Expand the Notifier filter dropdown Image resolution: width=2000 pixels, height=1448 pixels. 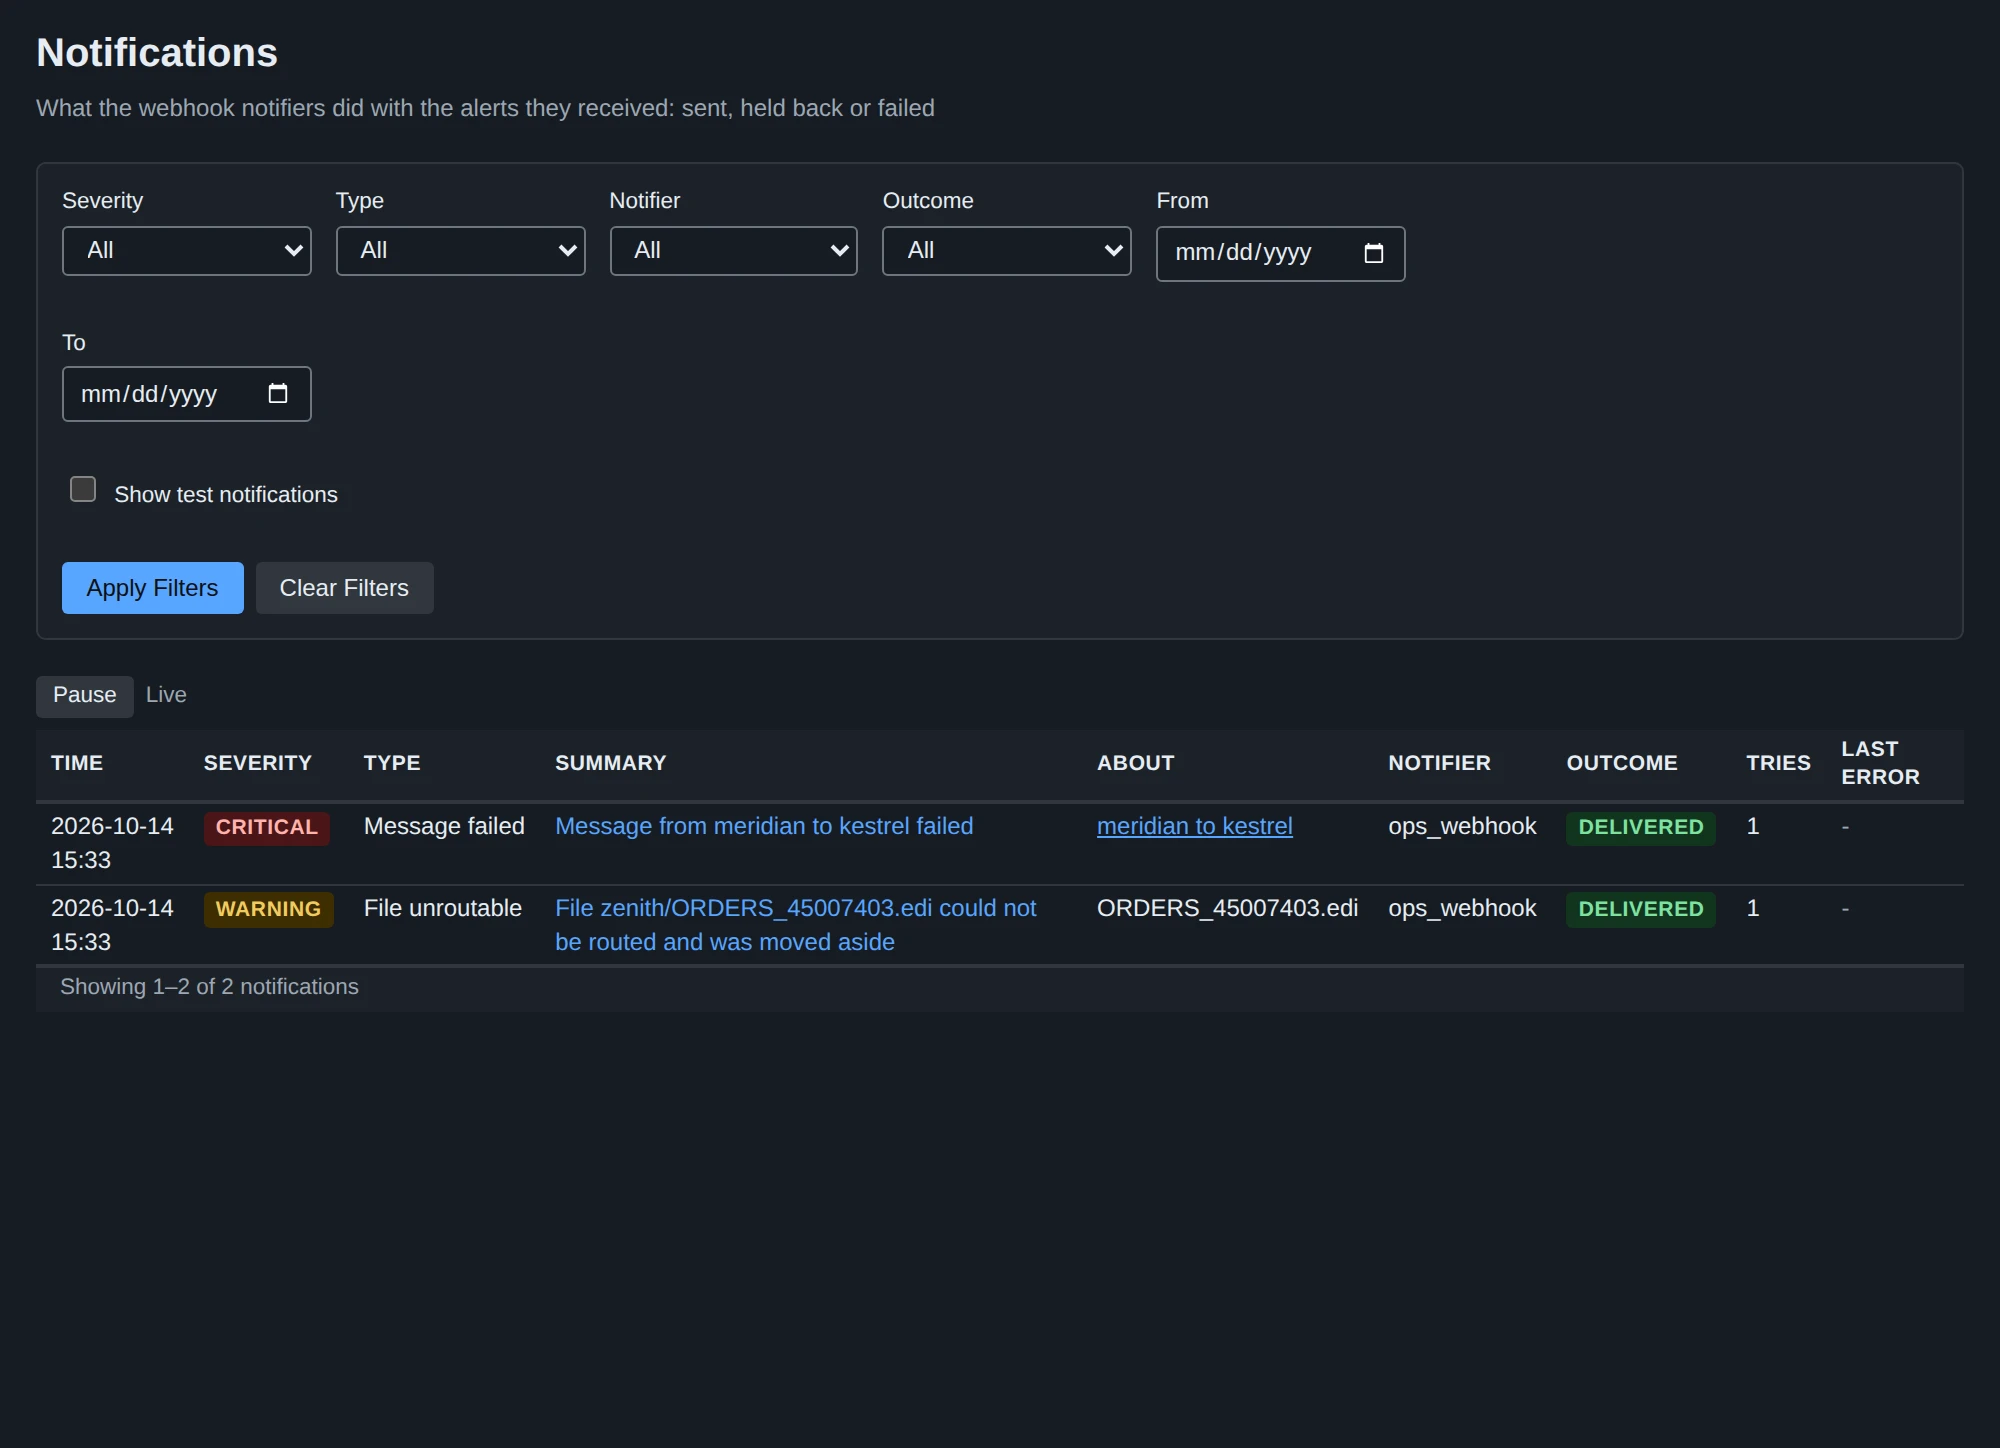point(734,251)
